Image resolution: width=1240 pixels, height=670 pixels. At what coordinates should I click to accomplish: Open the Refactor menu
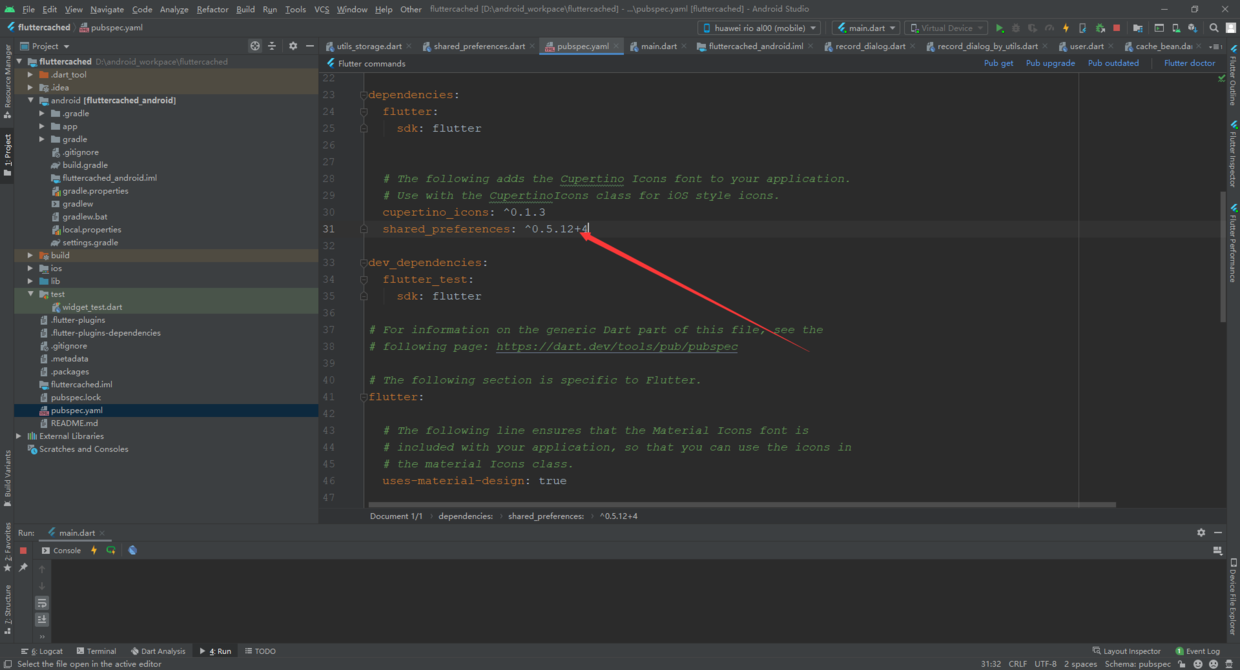coord(212,9)
